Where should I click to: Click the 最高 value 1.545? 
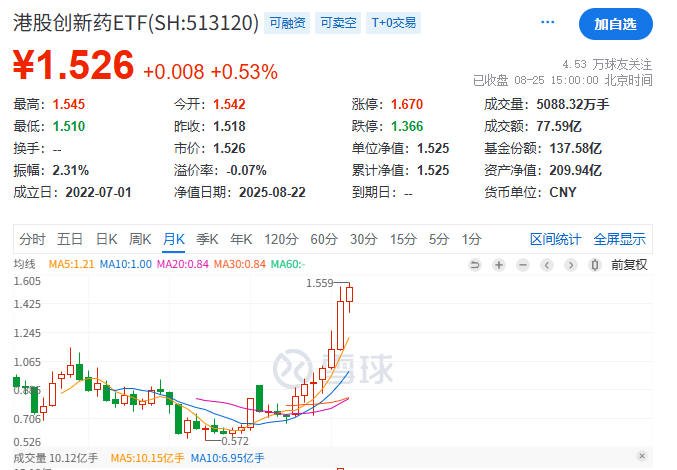[69, 104]
